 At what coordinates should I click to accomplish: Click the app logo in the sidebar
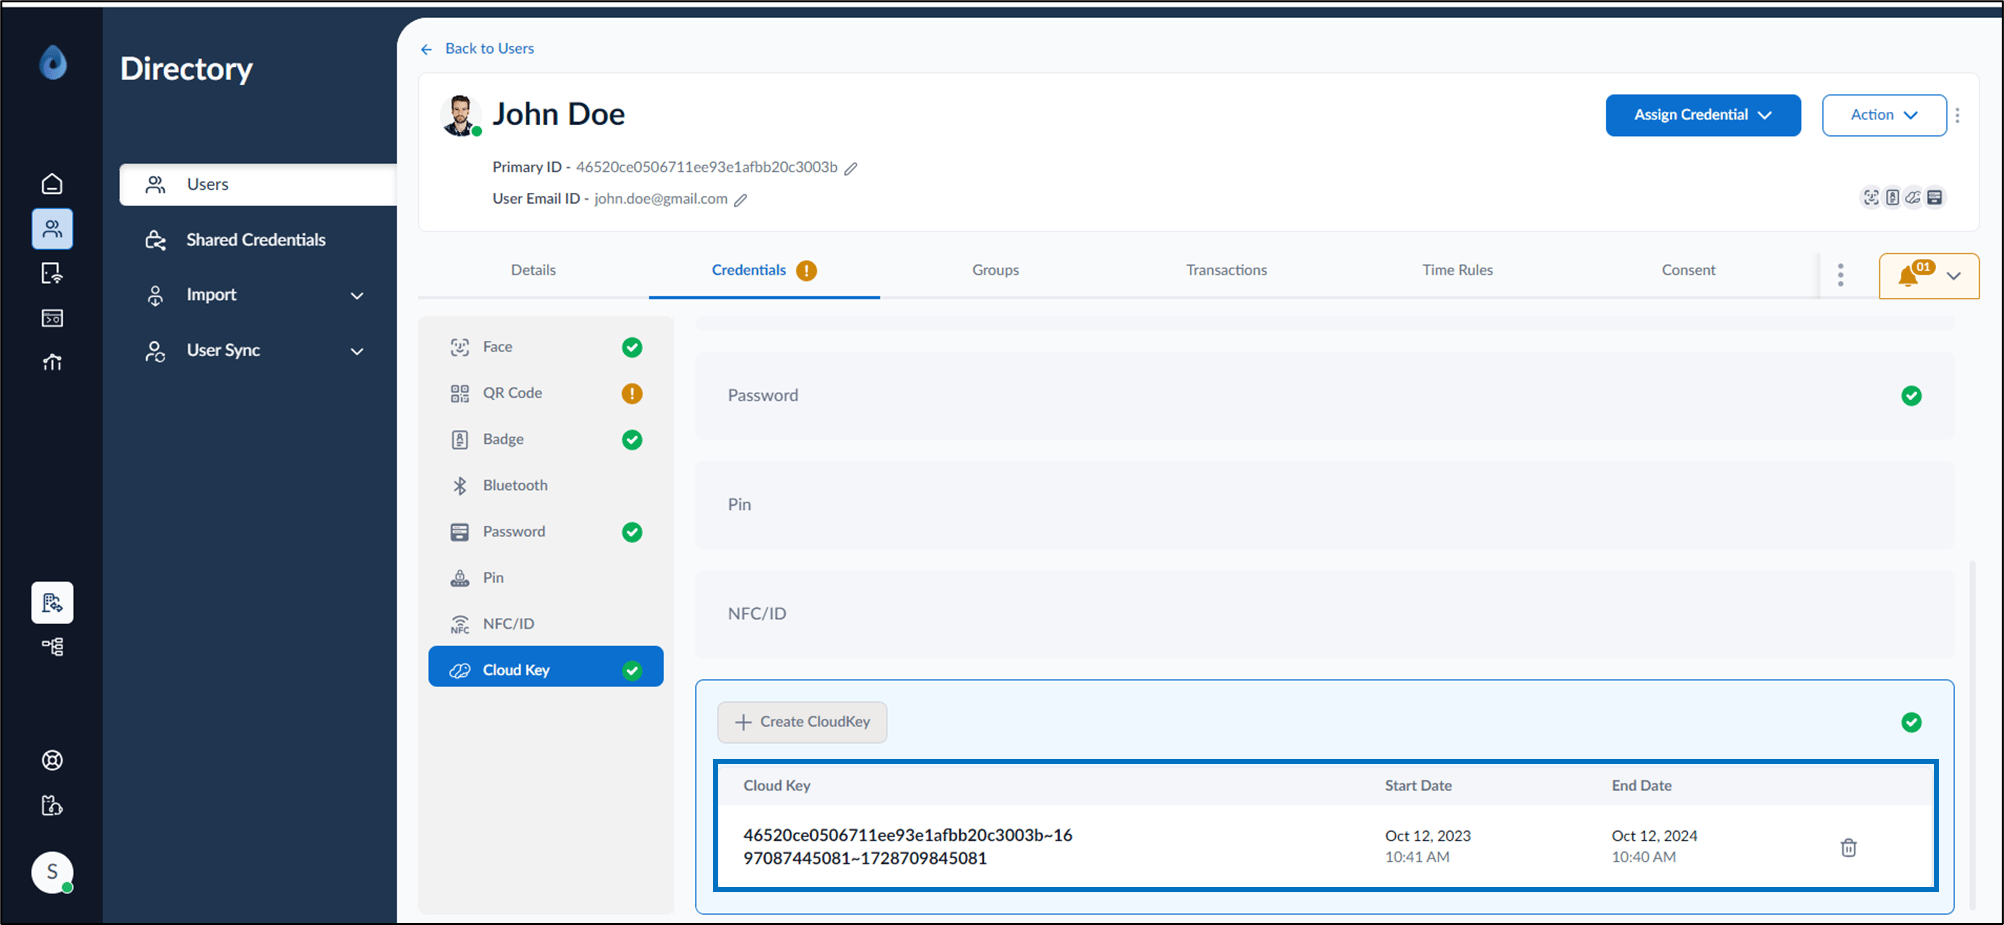[x=53, y=63]
